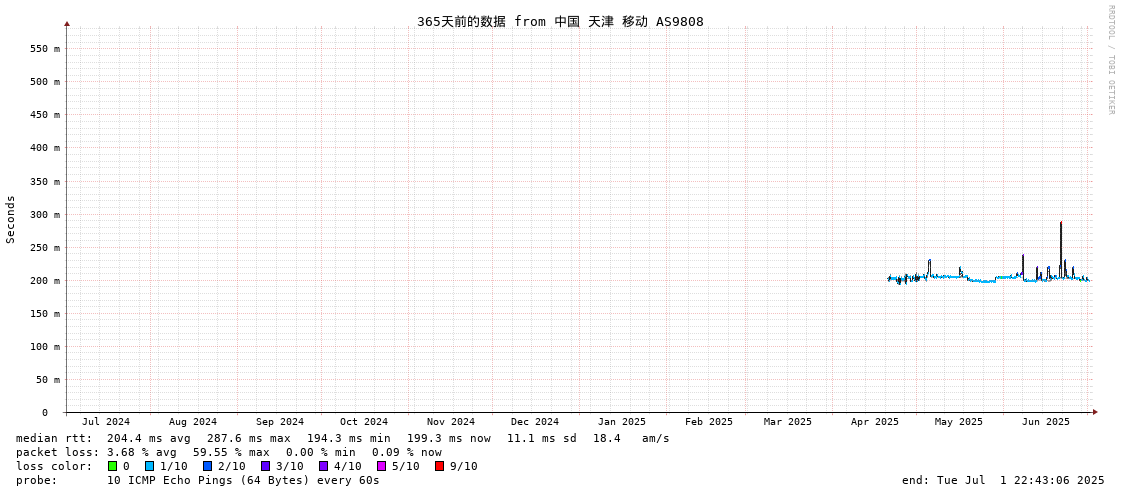Click the 'Seconds' y-axis label
Viewport: 1121px width, 494px height.
pos(11,219)
